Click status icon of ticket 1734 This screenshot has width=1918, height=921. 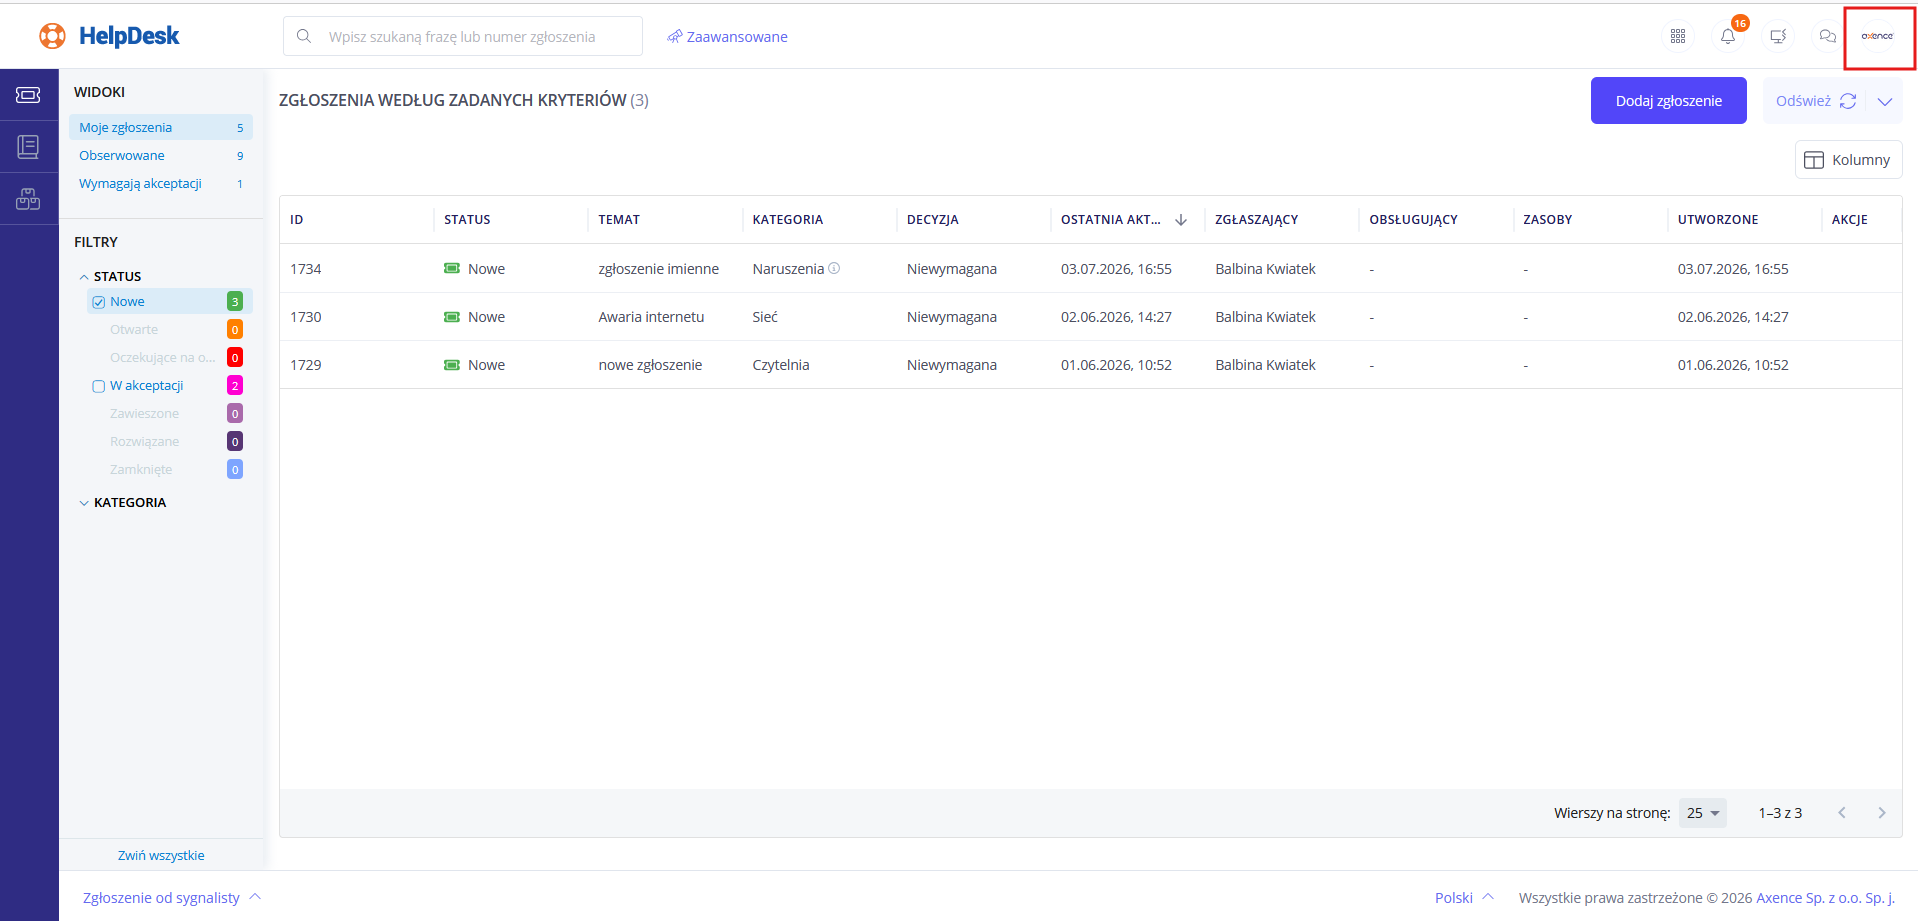pos(452,268)
